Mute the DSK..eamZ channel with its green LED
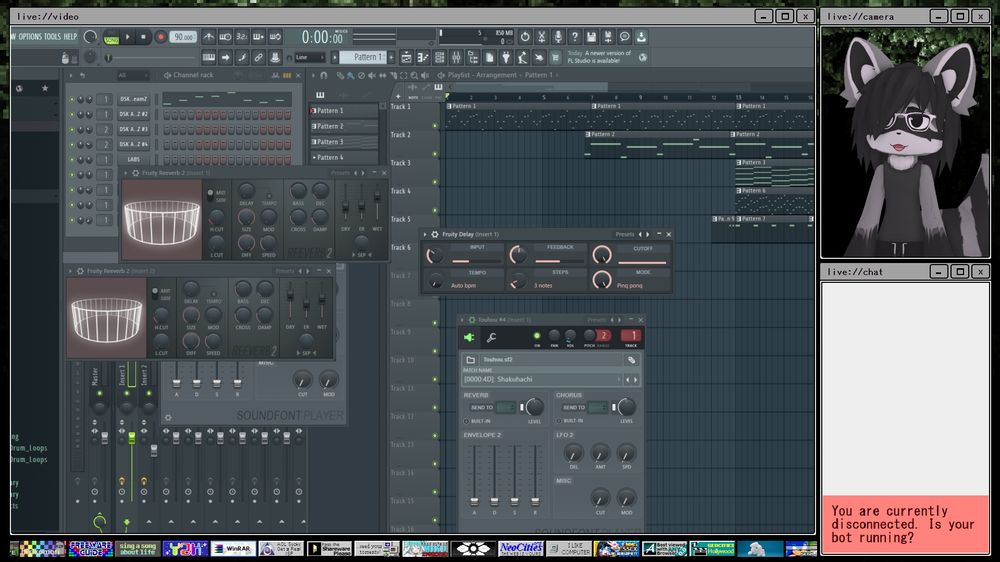The image size is (1000, 562). coord(72,99)
